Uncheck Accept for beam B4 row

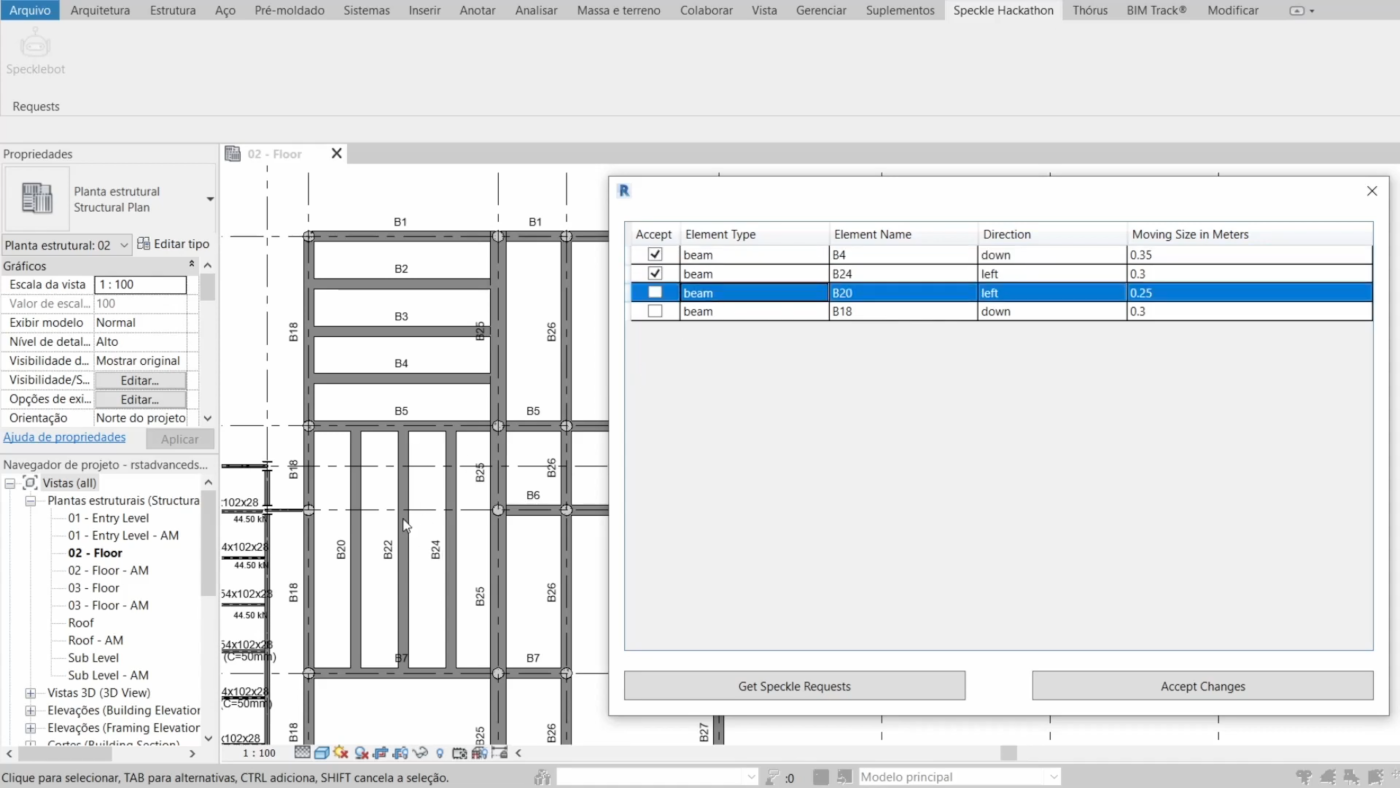click(x=655, y=255)
